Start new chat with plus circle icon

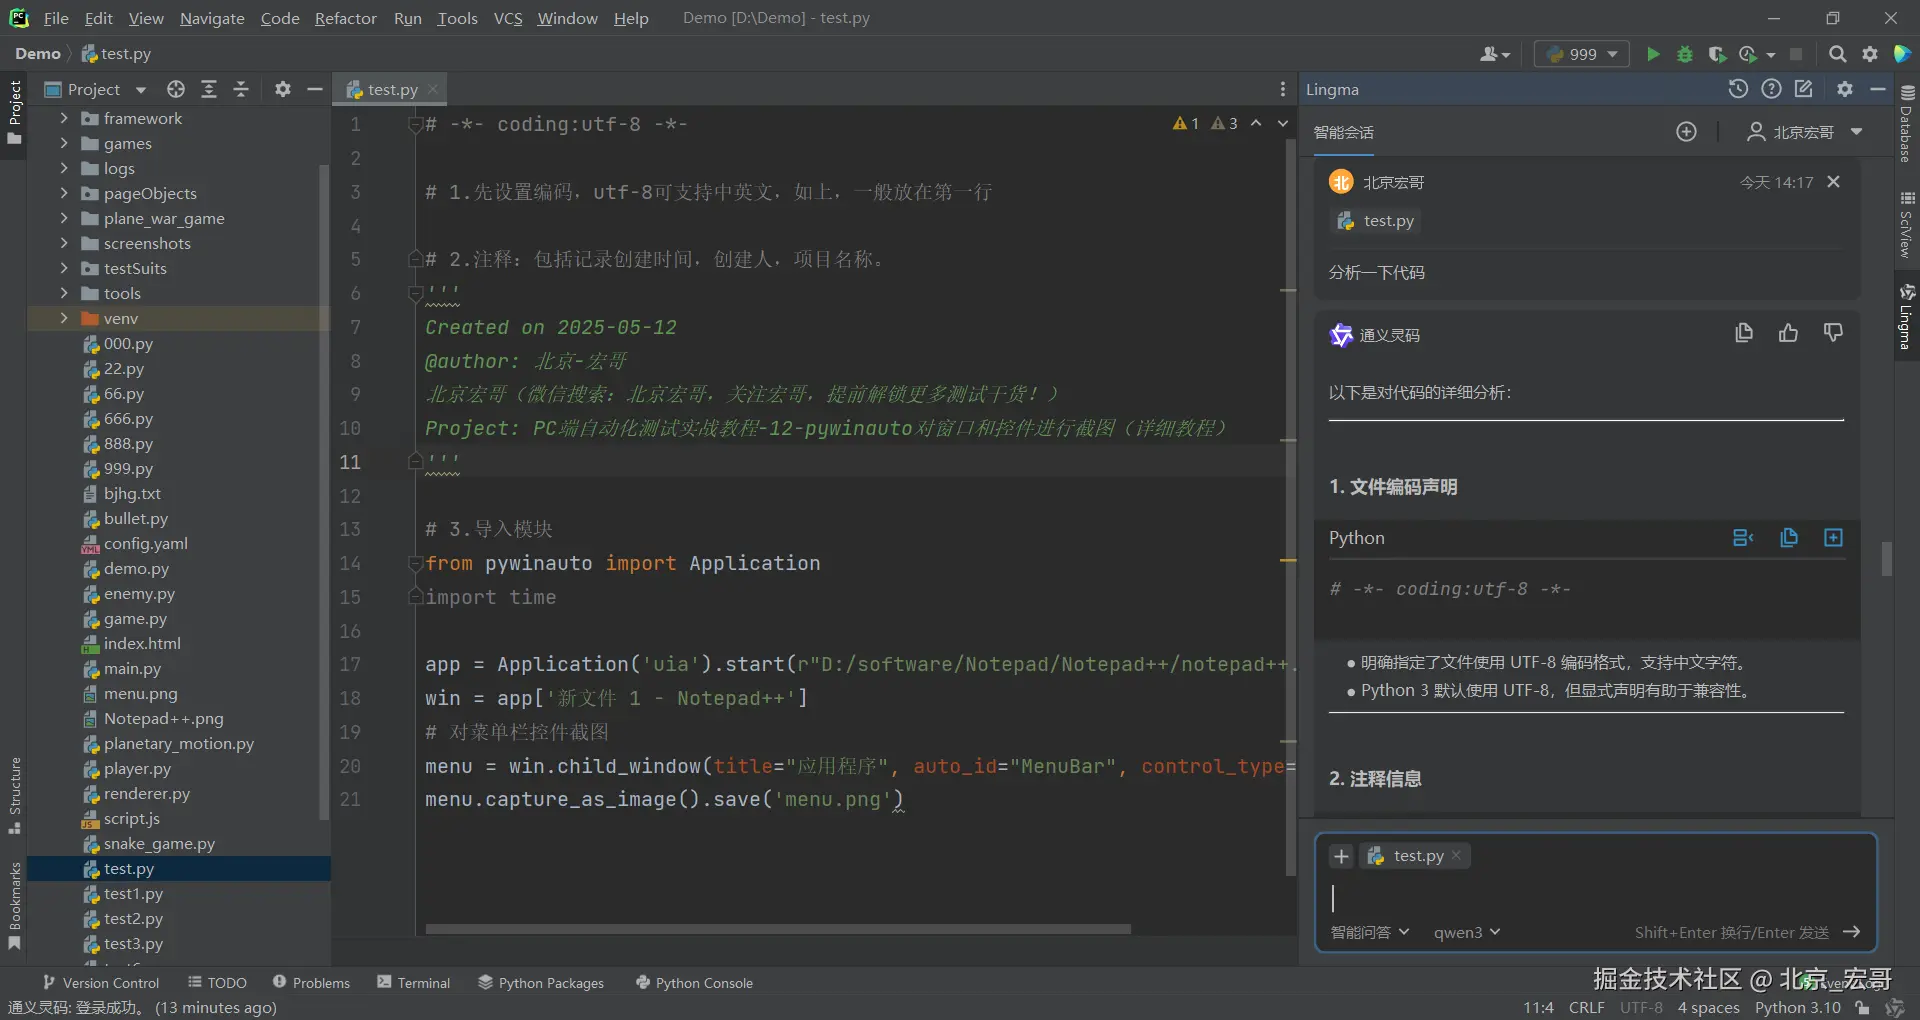pyautogui.click(x=1686, y=132)
